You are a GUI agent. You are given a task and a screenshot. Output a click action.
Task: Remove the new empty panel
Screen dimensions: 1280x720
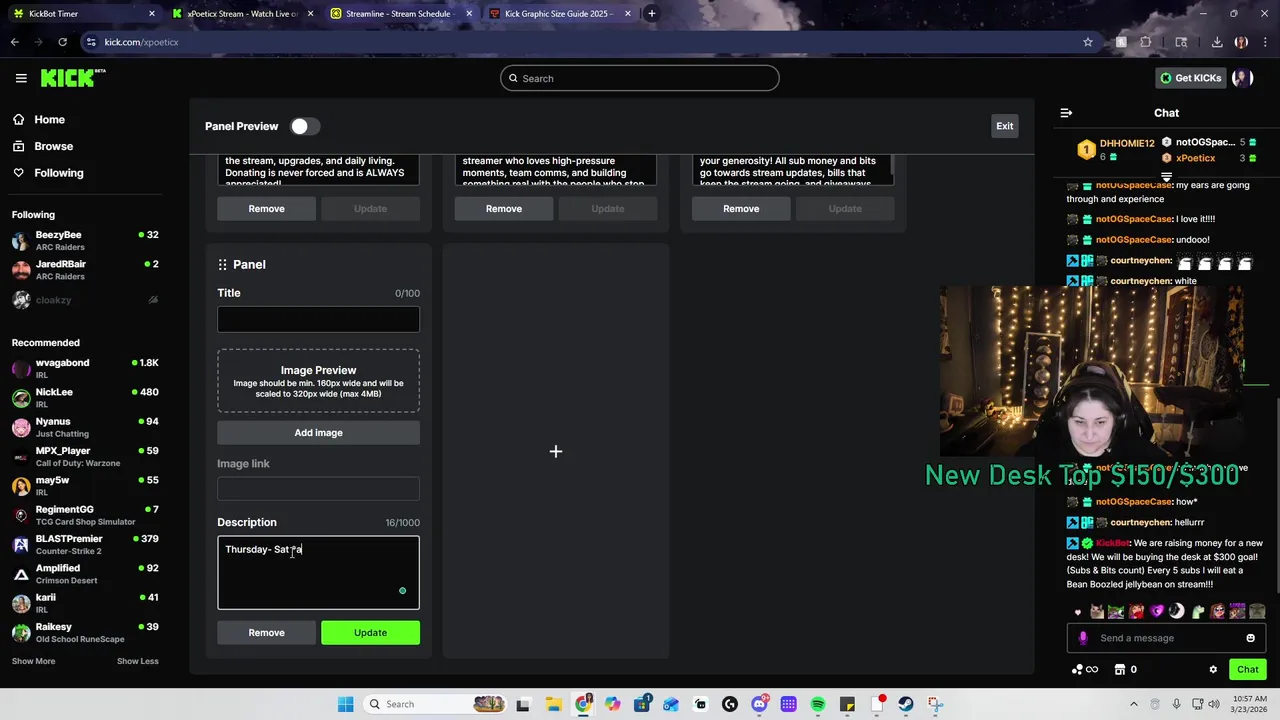click(266, 632)
